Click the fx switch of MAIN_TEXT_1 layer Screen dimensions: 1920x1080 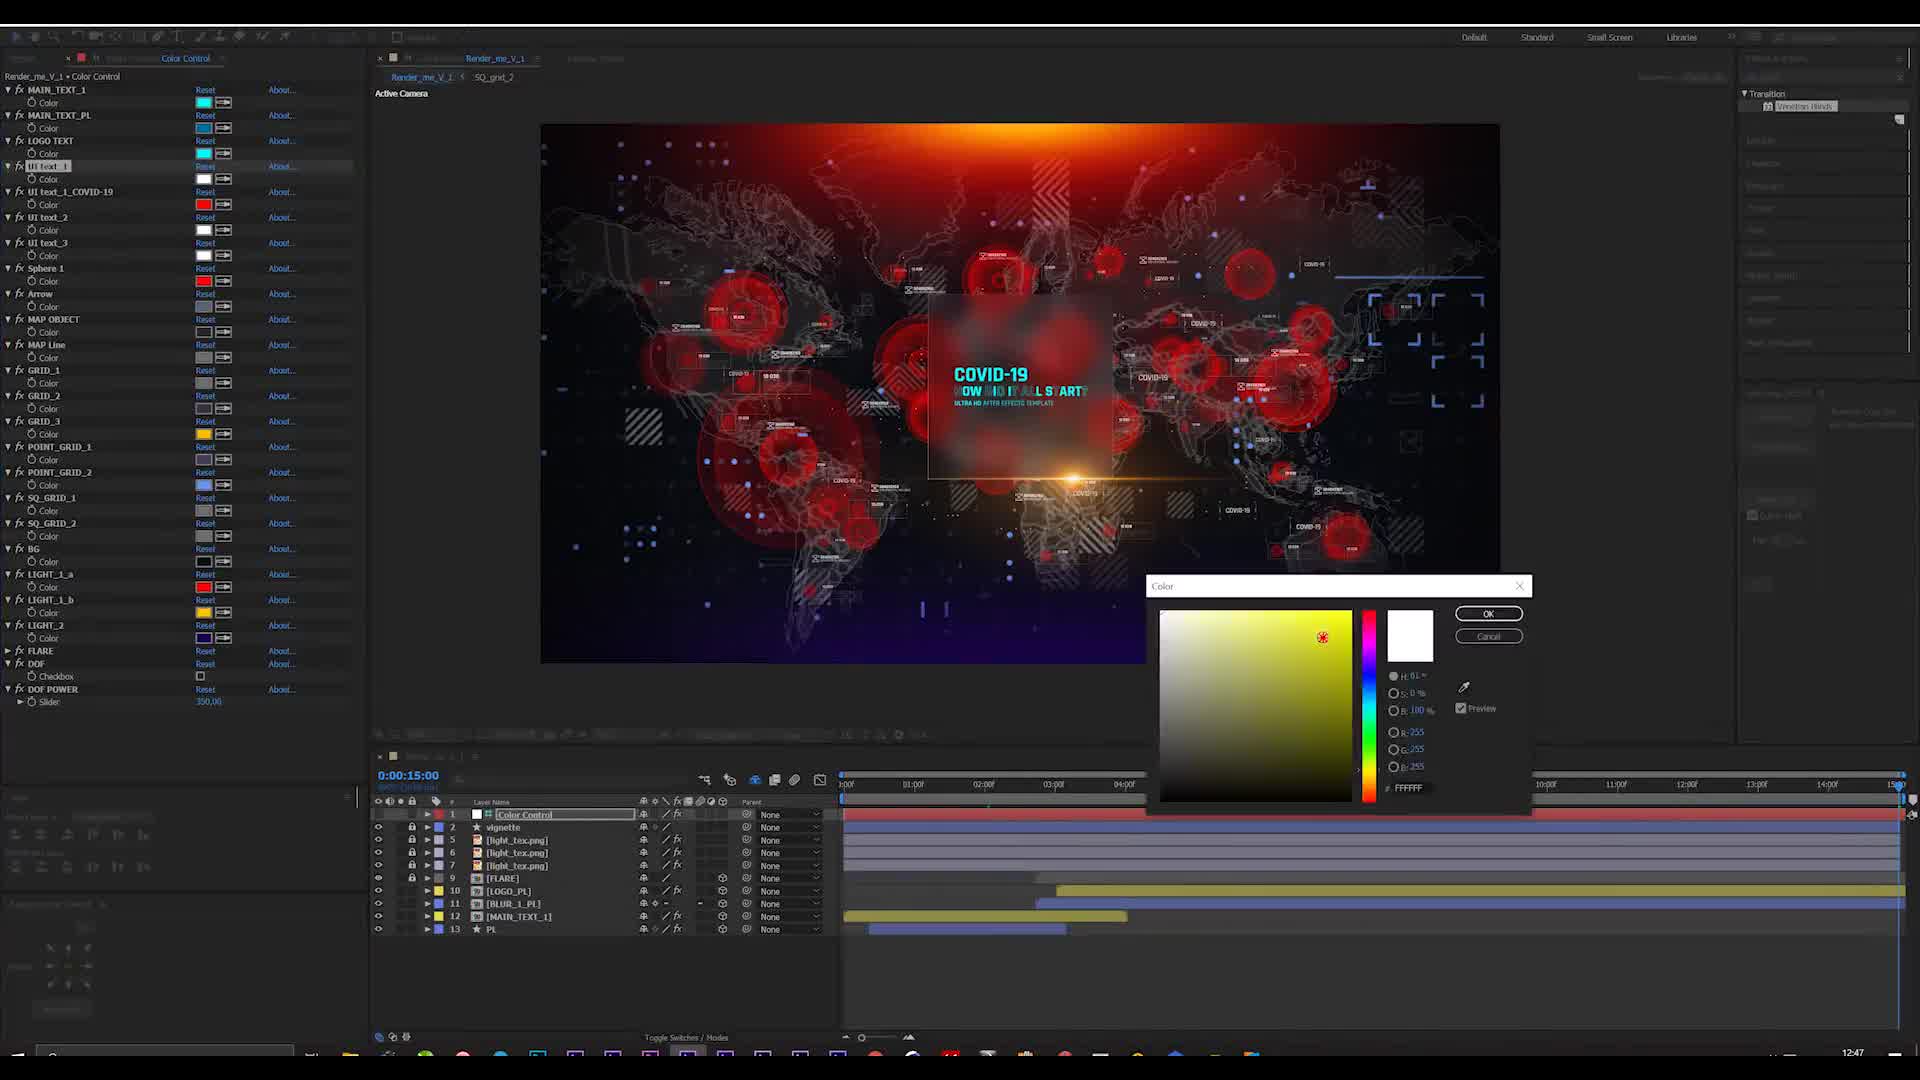click(678, 916)
